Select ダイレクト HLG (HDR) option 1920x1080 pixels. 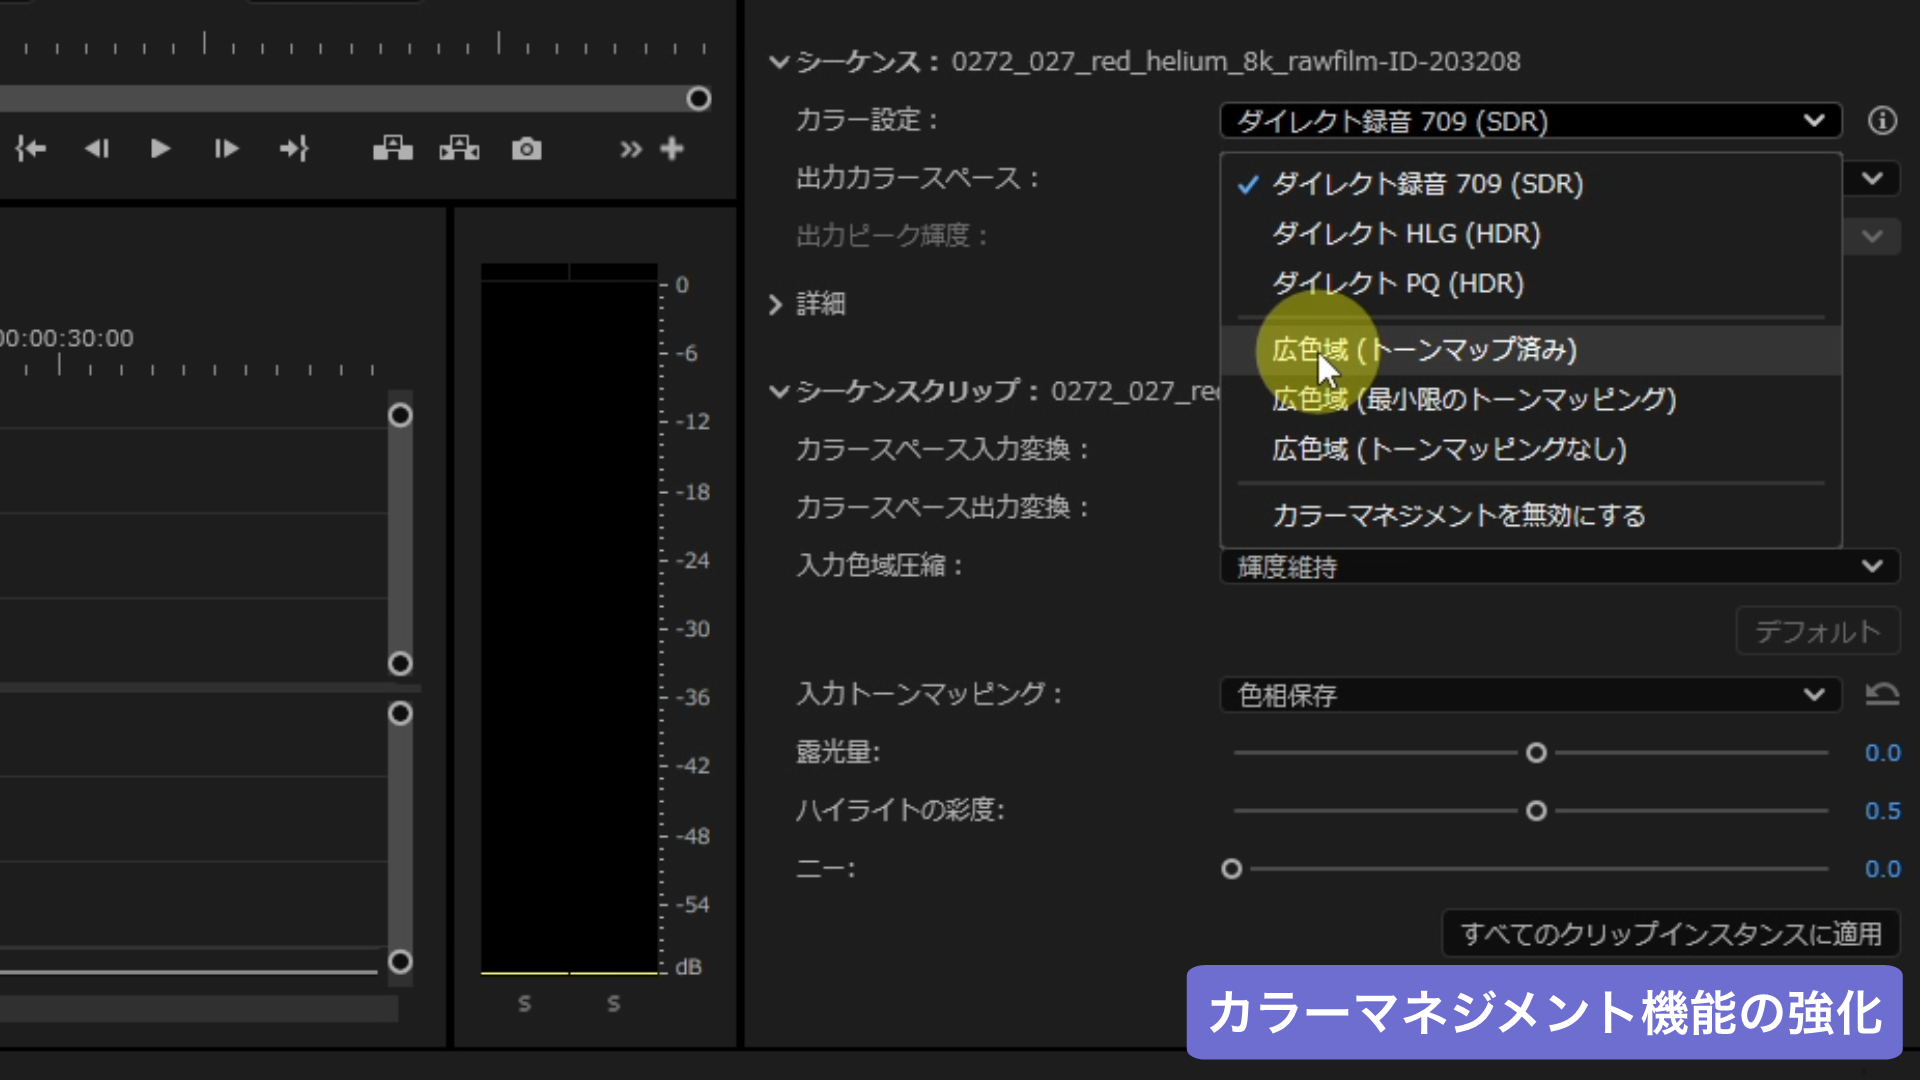(x=1406, y=234)
